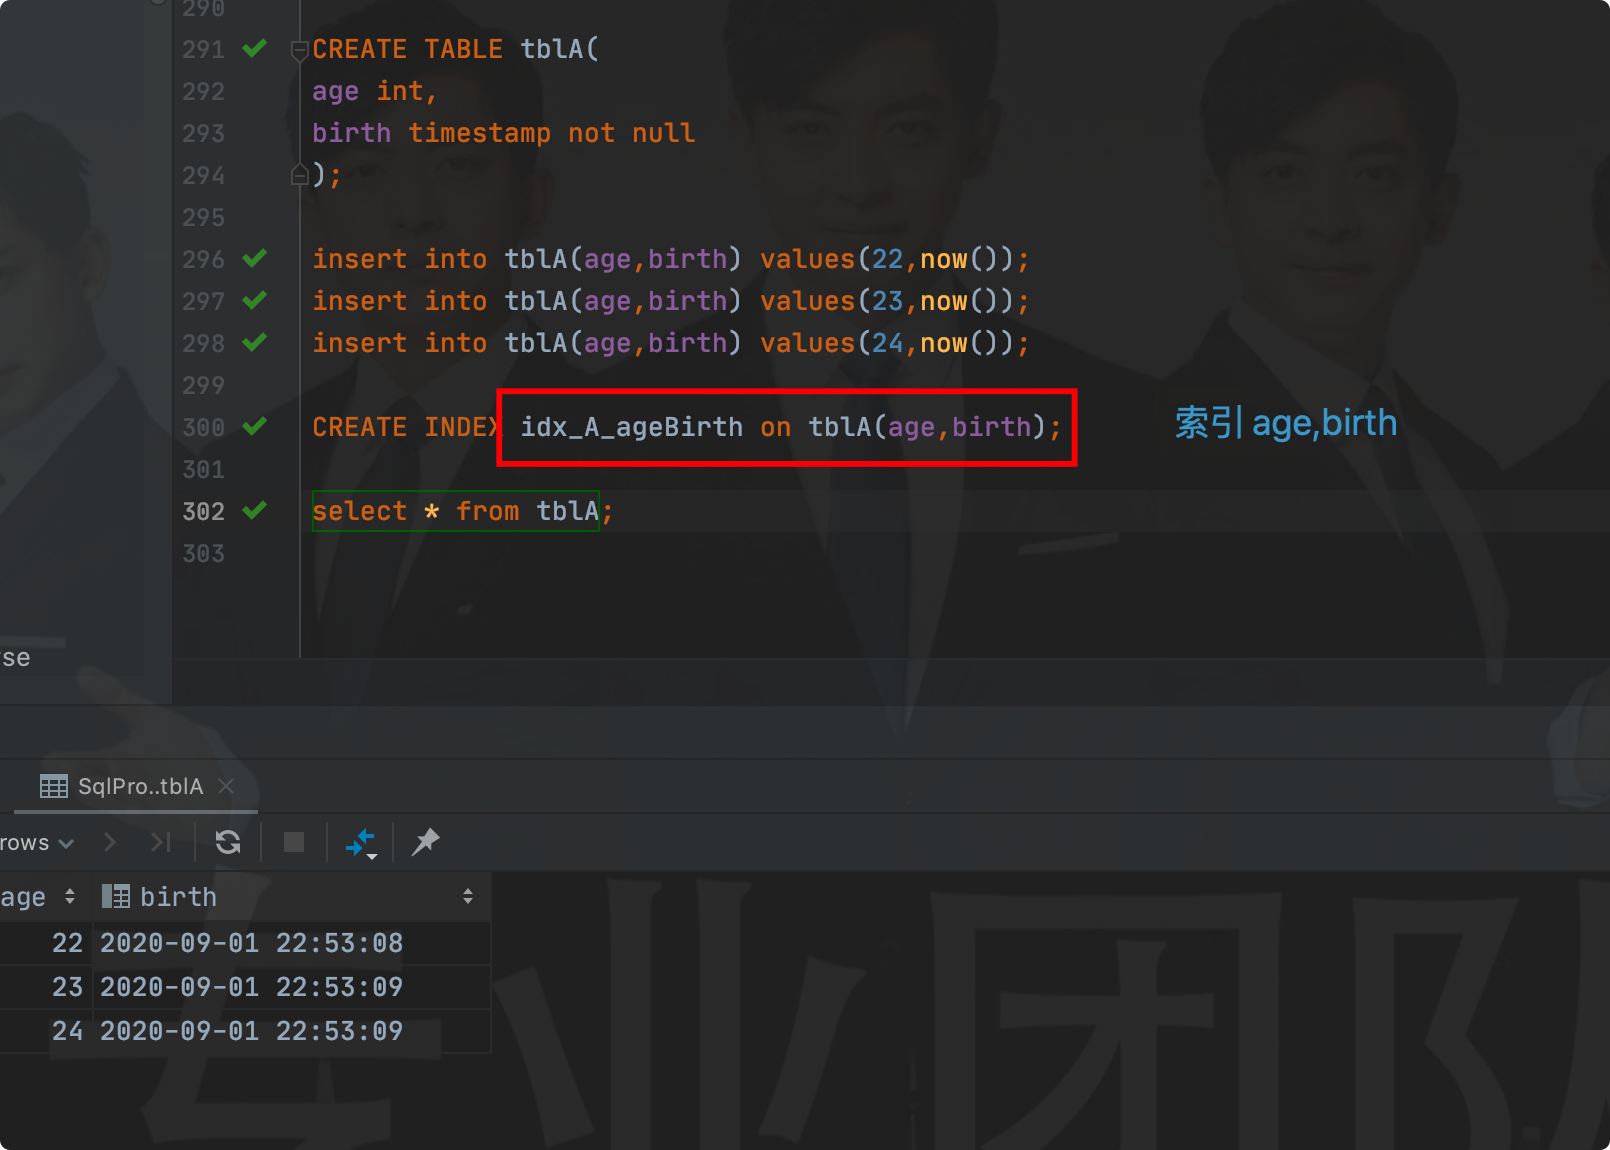Click the green checkmark on line 296
The image size is (1610, 1150).
point(255,259)
